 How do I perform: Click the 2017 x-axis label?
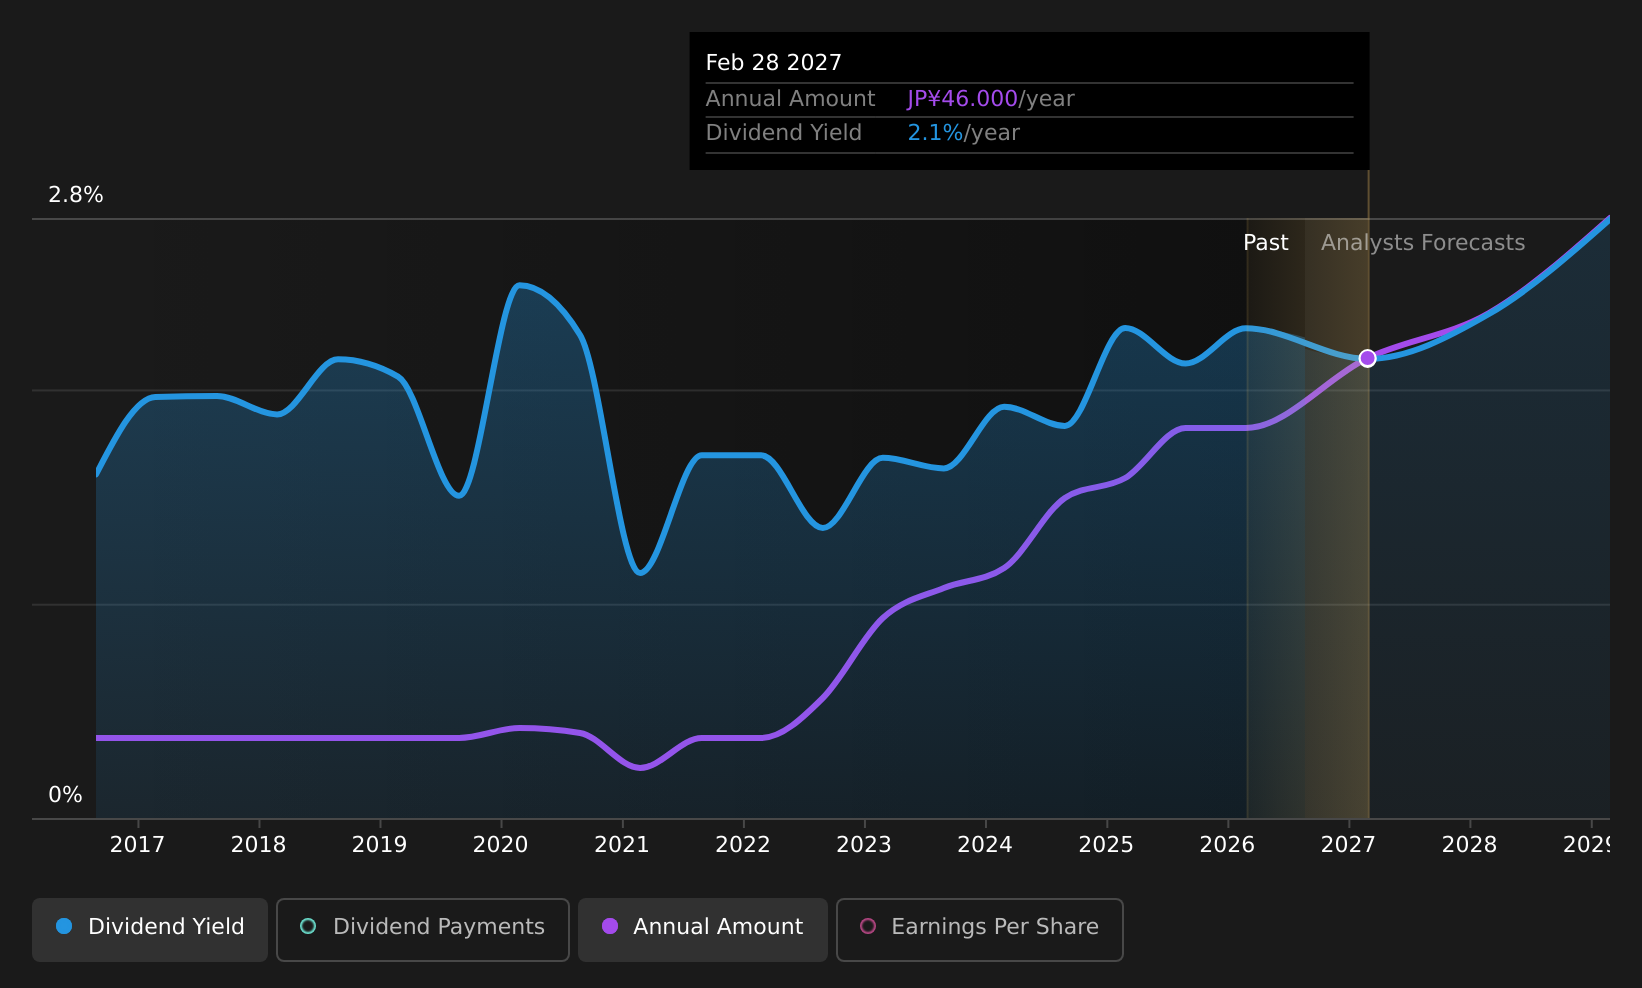(x=137, y=845)
